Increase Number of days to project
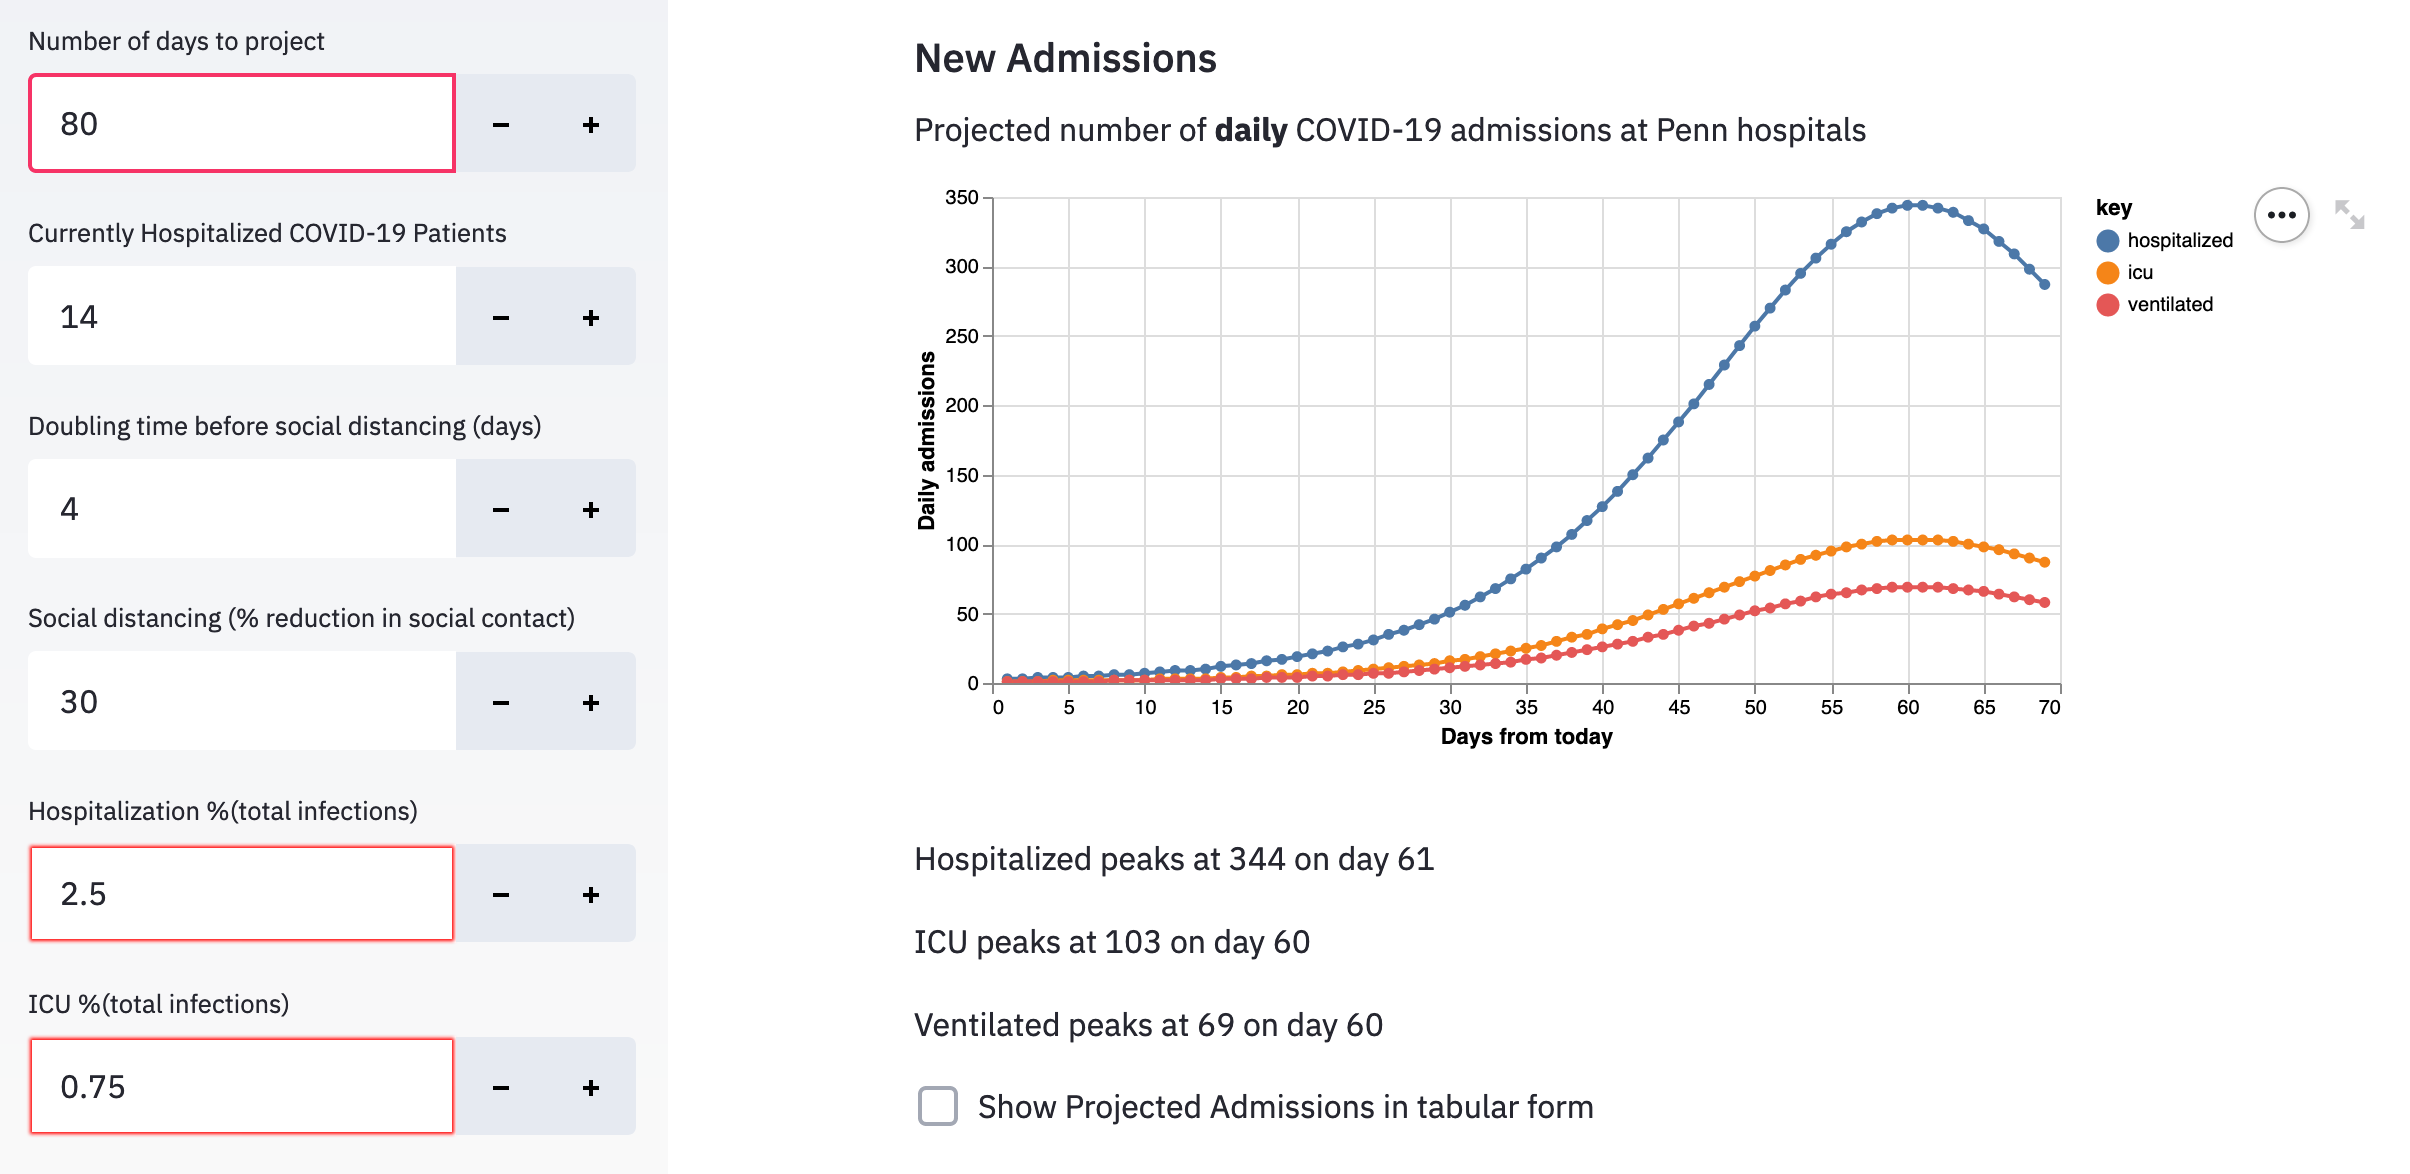Viewport: 2410px width, 1174px height. (x=590, y=123)
